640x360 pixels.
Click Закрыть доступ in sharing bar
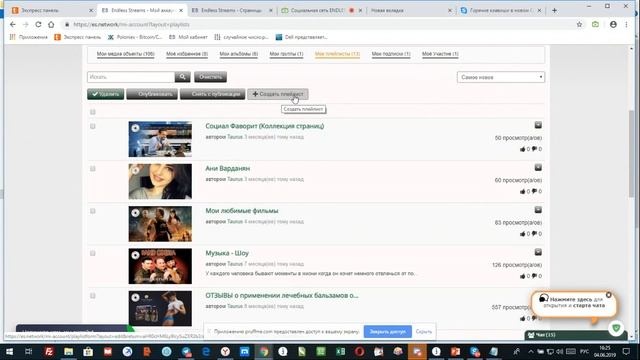click(x=387, y=331)
